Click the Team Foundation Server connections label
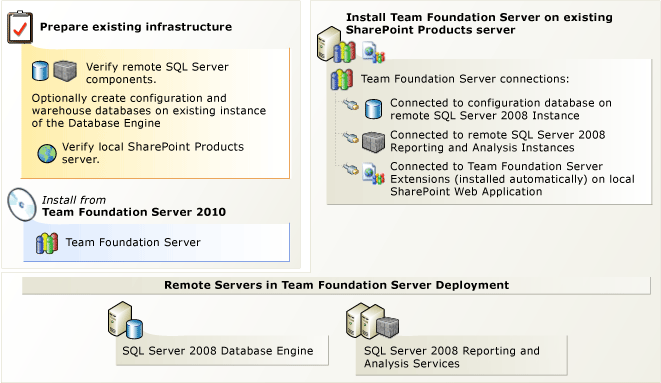This screenshot has width=661, height=383. (465, 79)
